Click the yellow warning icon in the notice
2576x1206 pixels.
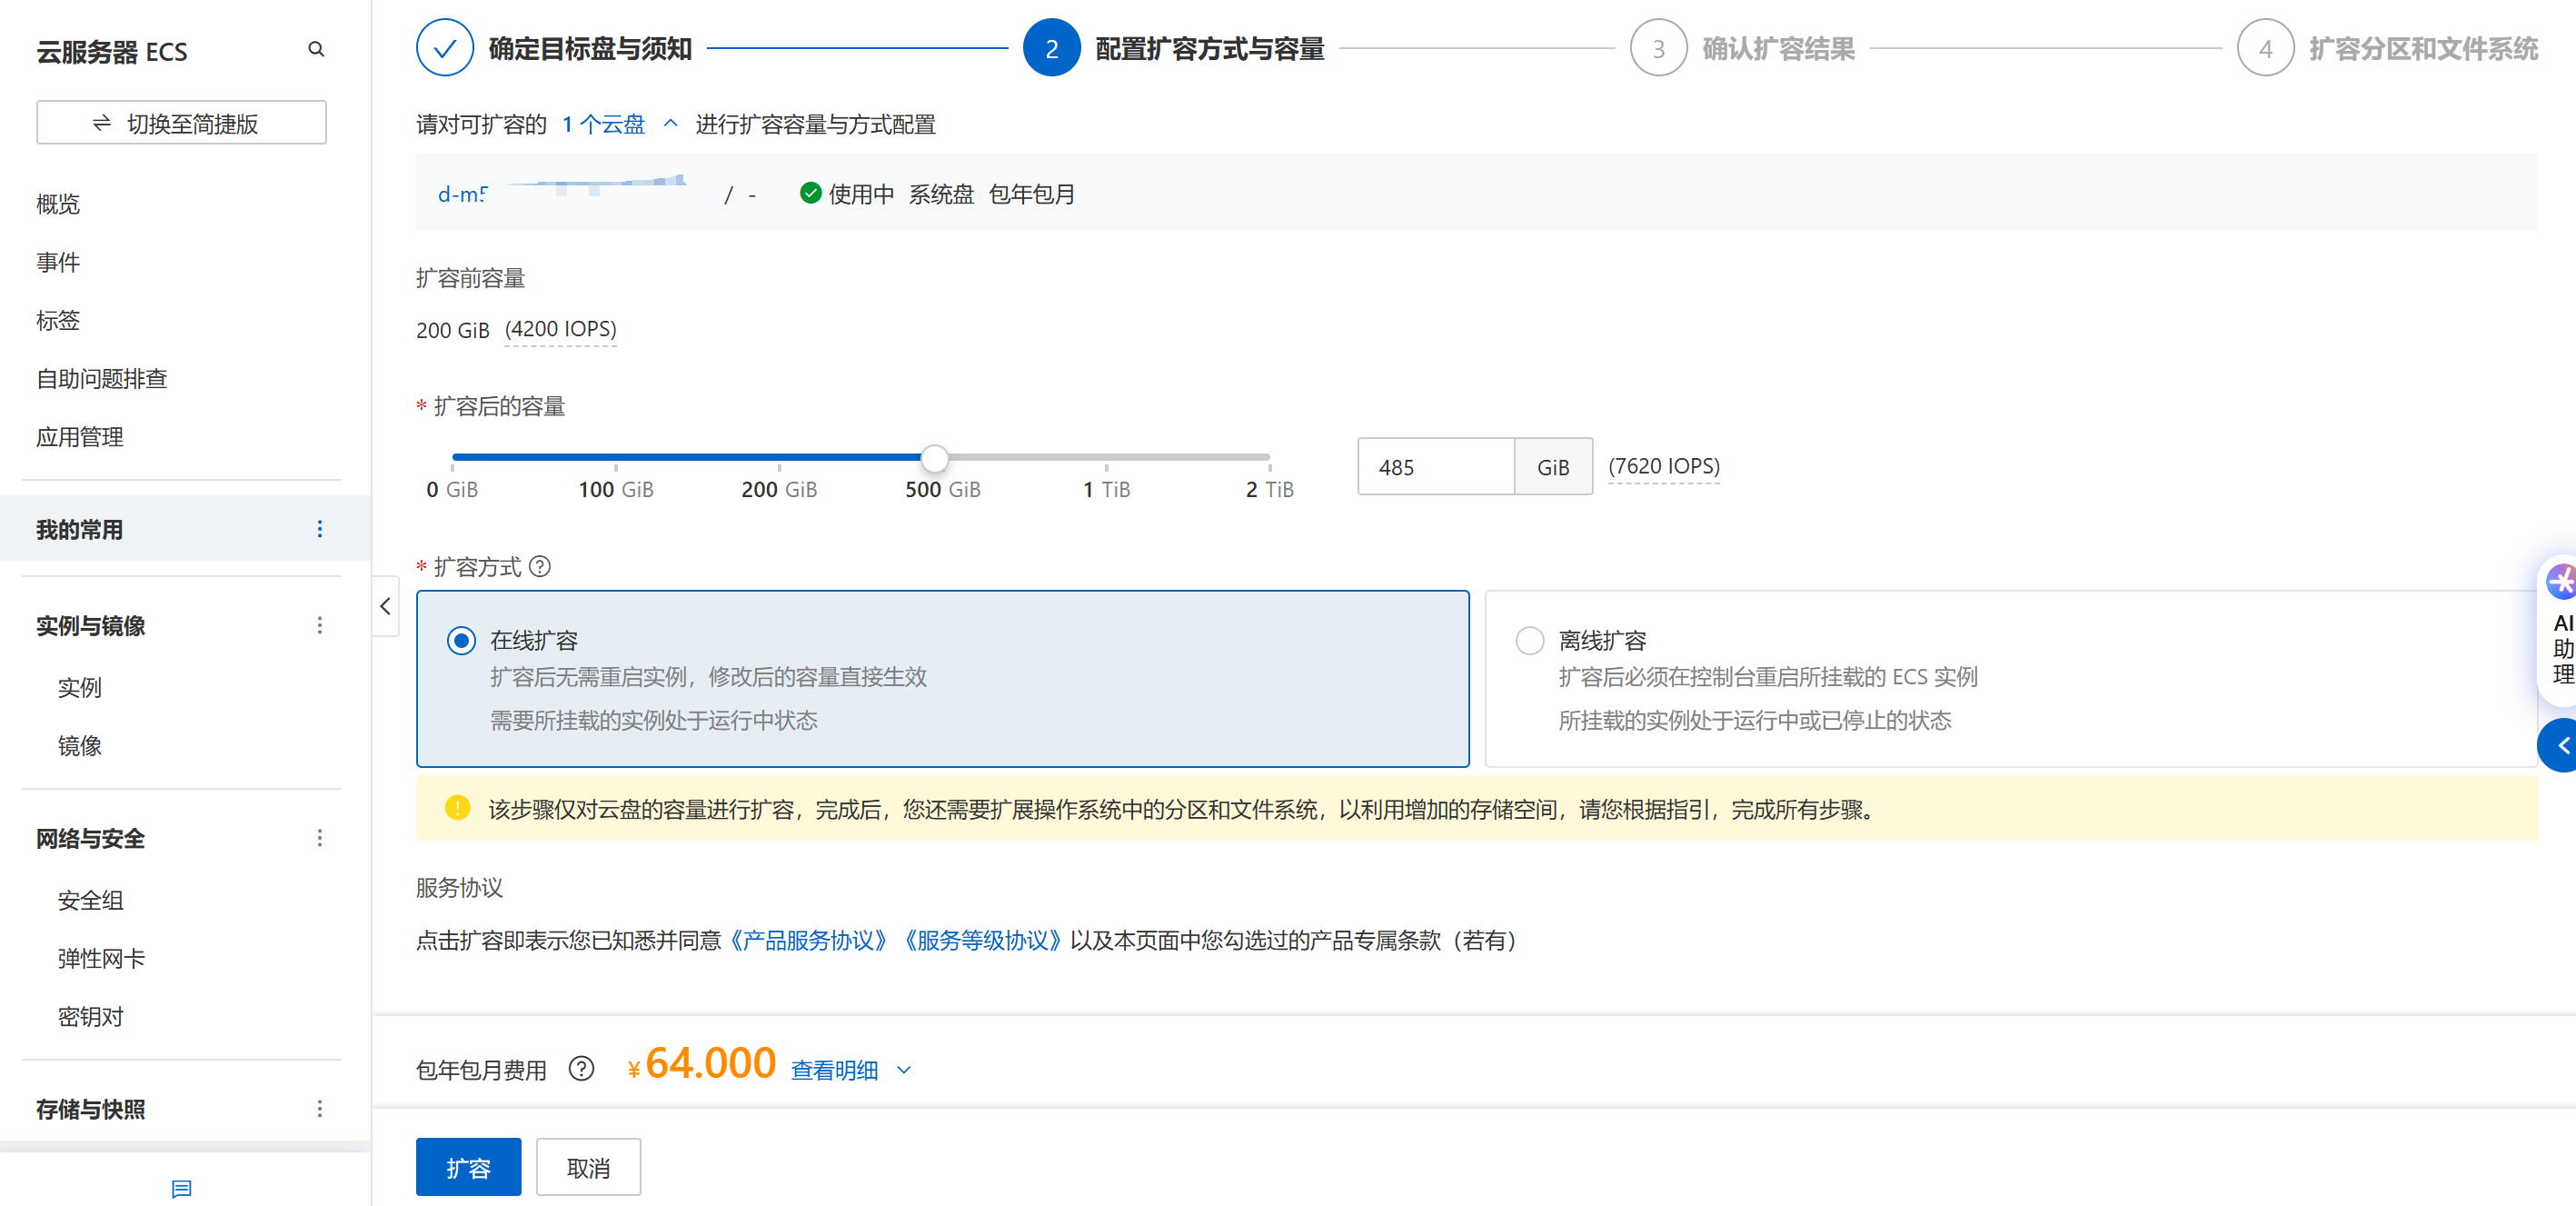[457, 808]
